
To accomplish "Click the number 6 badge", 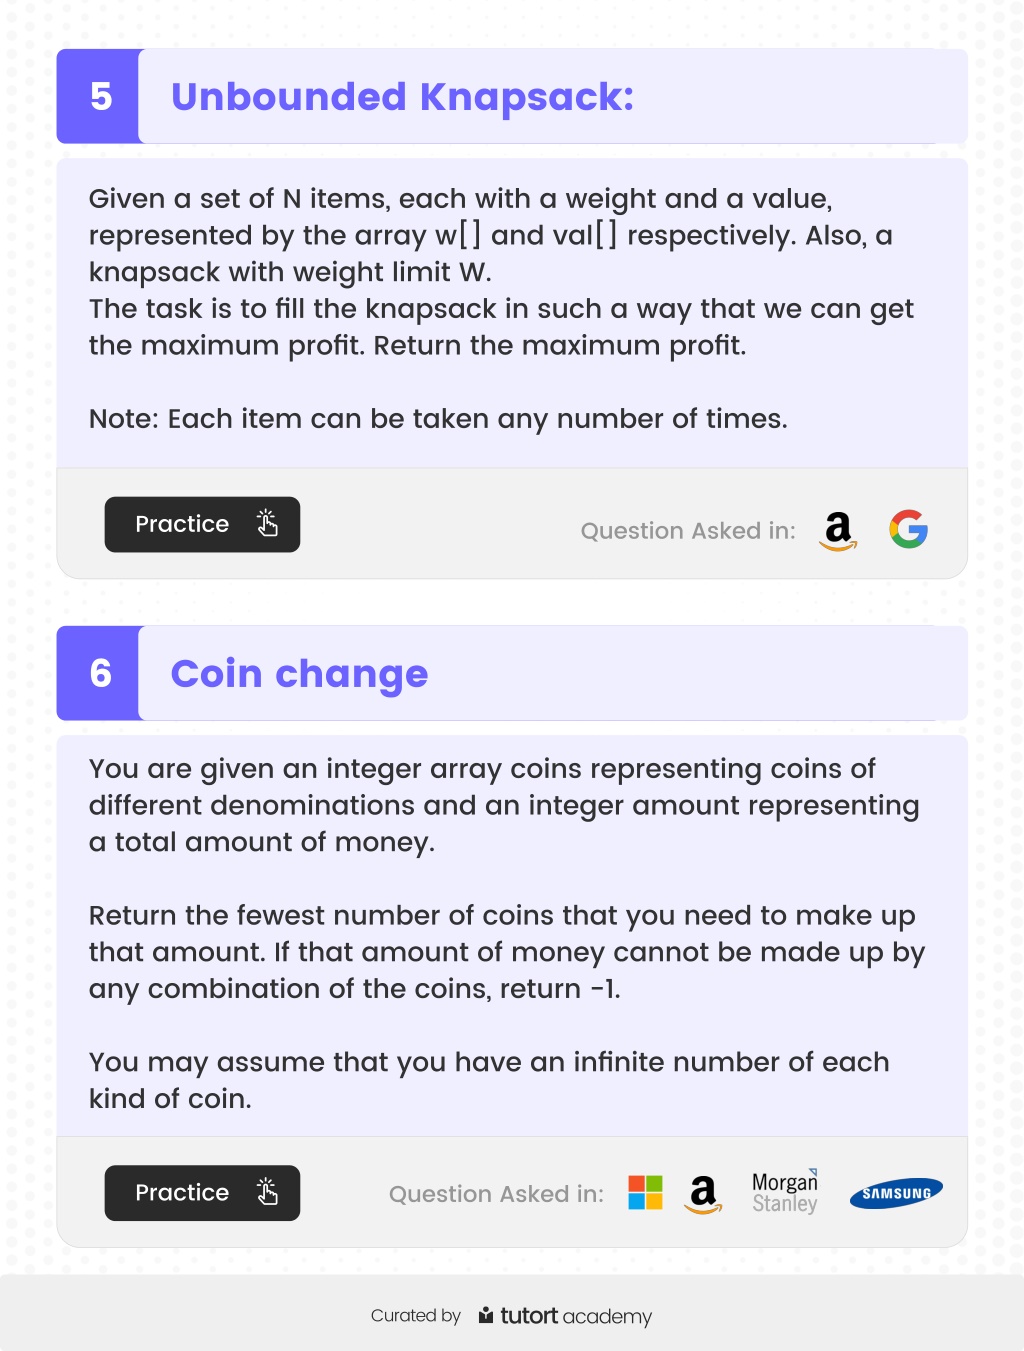I will click(x=100, y=673).
